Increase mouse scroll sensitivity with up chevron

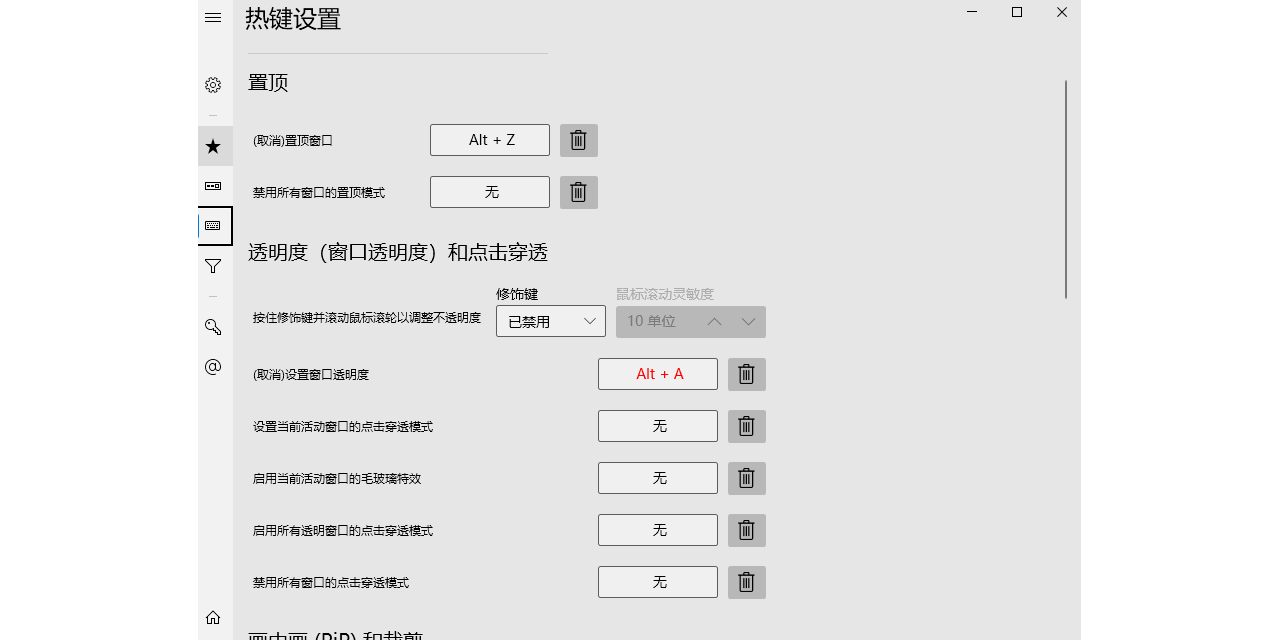click(x=714, y=322)
